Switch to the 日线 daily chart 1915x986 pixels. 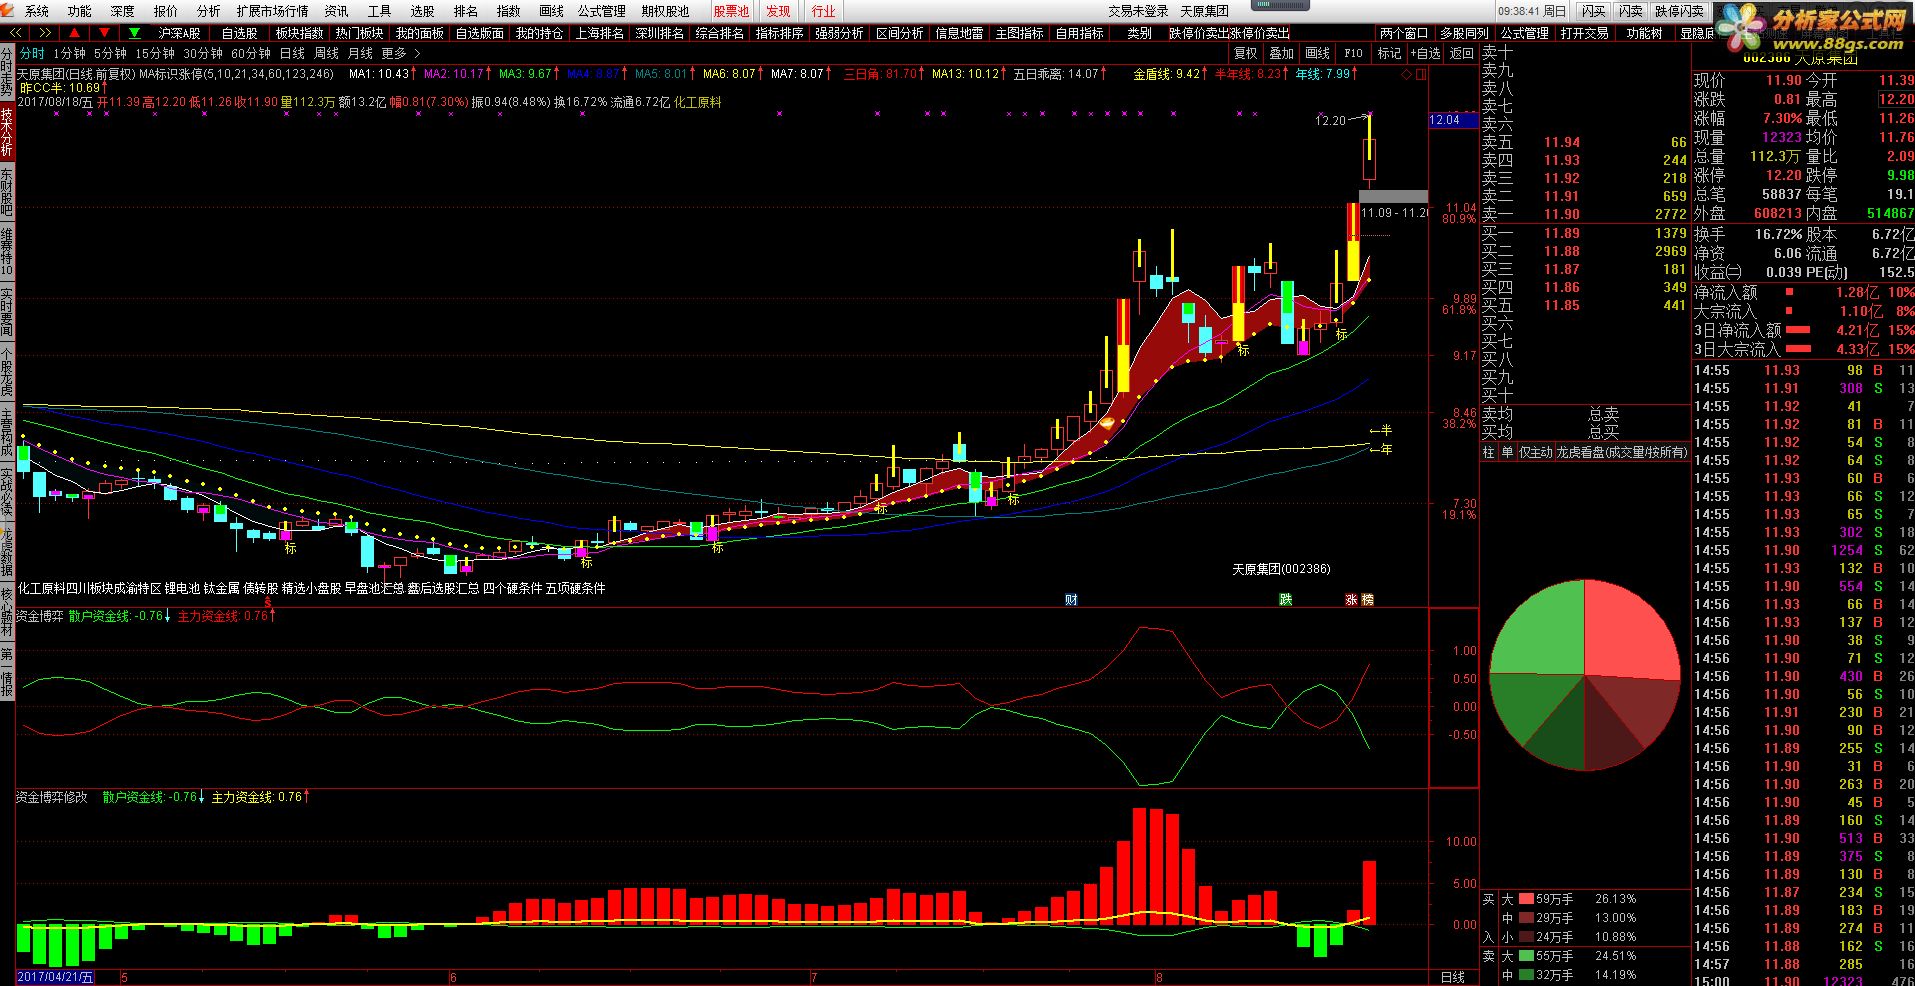click(292, 53)
